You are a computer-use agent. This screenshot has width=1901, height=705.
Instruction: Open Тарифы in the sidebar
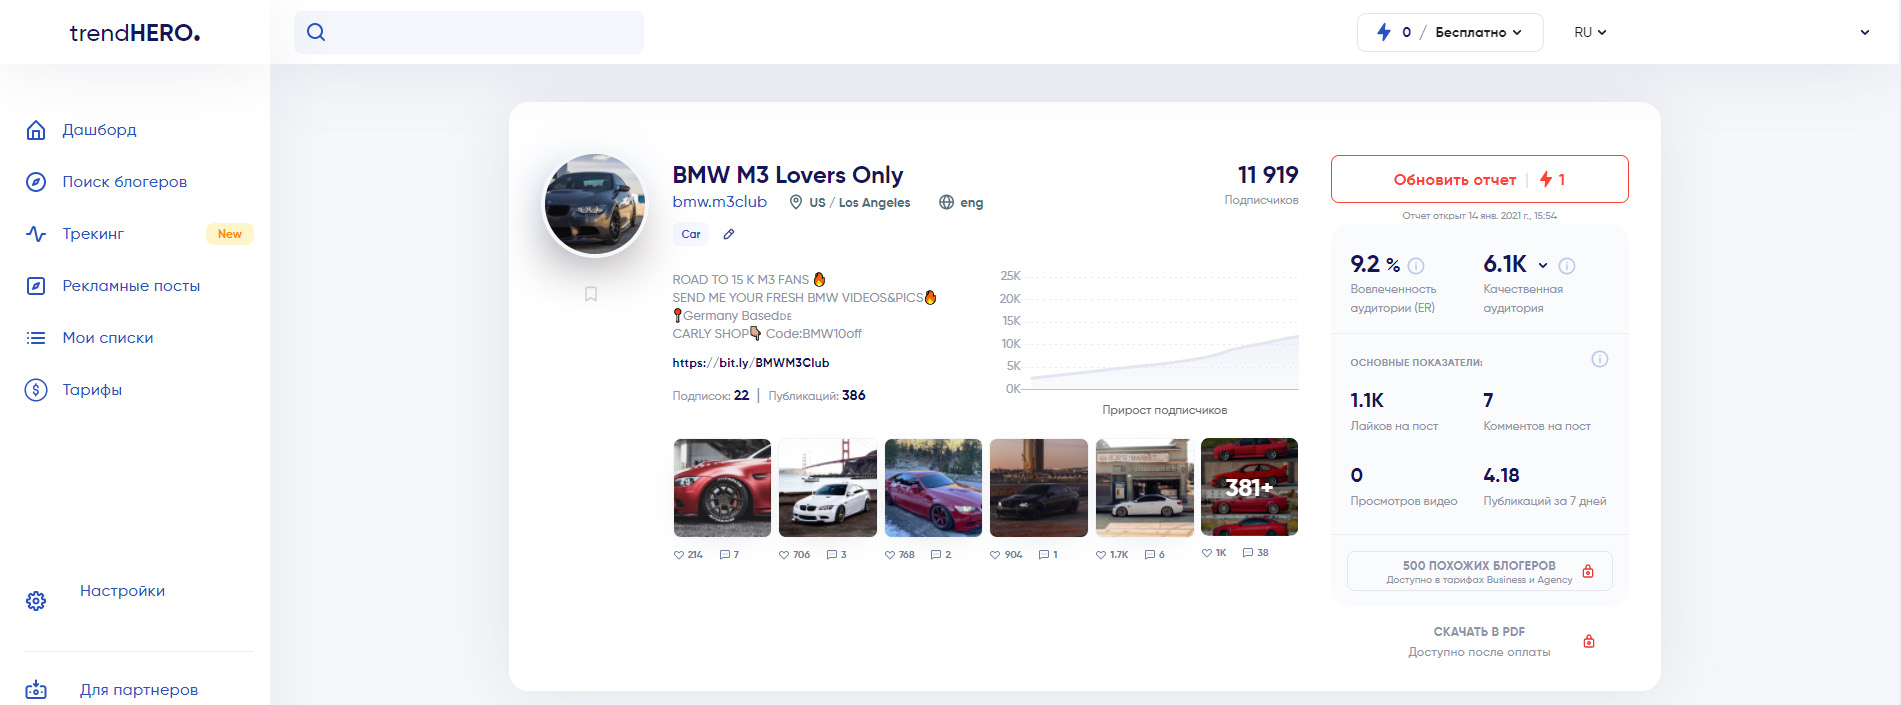(x=92, y=390)
